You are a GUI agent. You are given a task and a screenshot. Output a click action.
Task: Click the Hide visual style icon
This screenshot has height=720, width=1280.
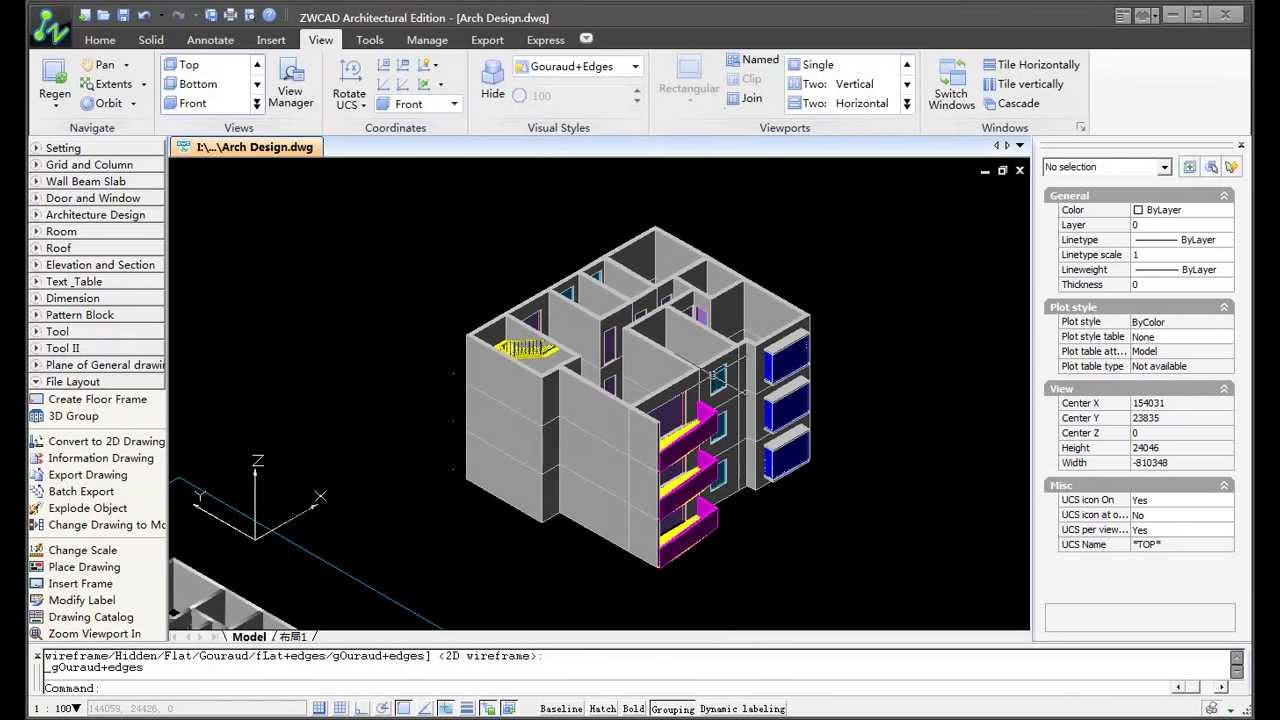pyautogui.click(x=493, y=79)
